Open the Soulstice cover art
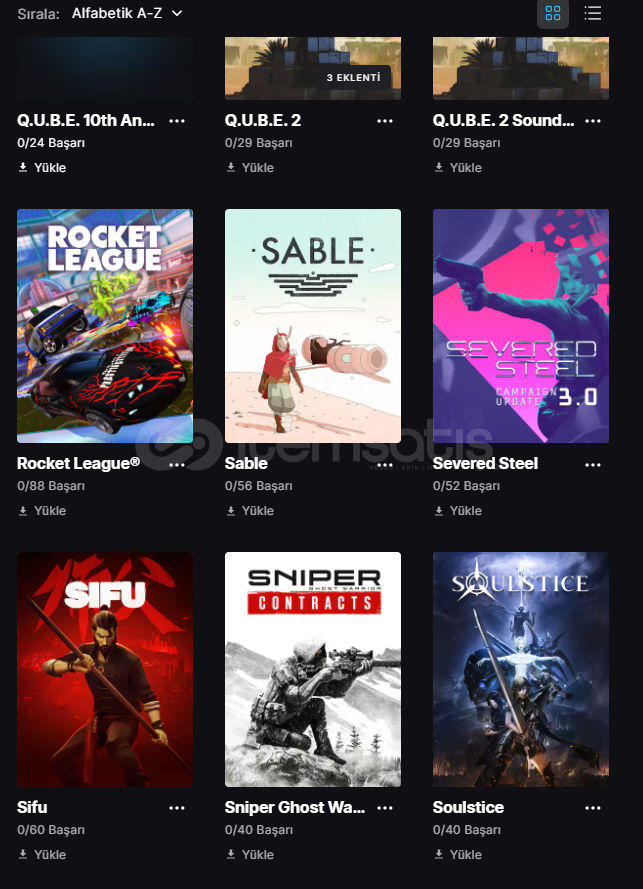643x889 pixels. click(521, 670)
